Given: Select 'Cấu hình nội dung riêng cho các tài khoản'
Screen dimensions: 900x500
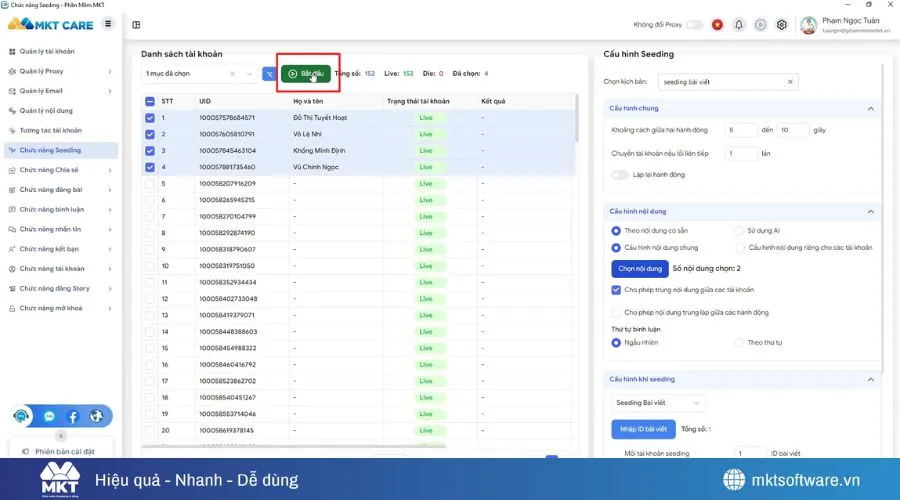Looking at the screenshot, I should click(740, 247).
